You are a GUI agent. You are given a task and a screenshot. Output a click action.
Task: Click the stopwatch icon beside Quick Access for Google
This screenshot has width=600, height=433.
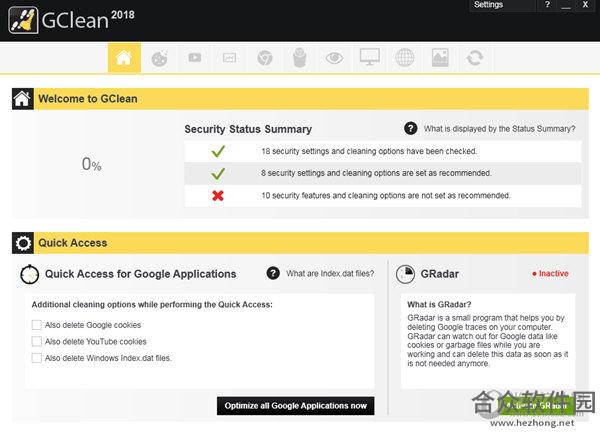tap(29, 274)
